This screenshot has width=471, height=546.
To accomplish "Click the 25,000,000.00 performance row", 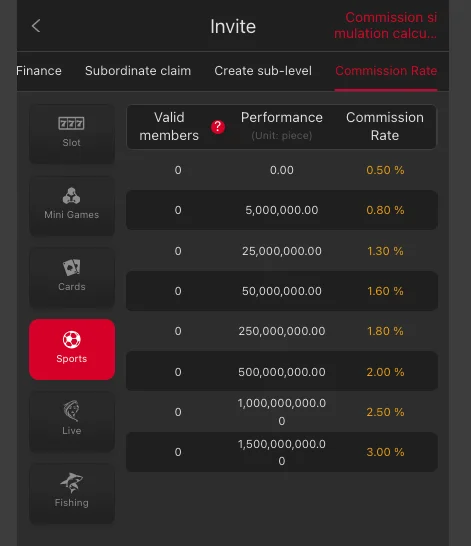I will 282,251.
